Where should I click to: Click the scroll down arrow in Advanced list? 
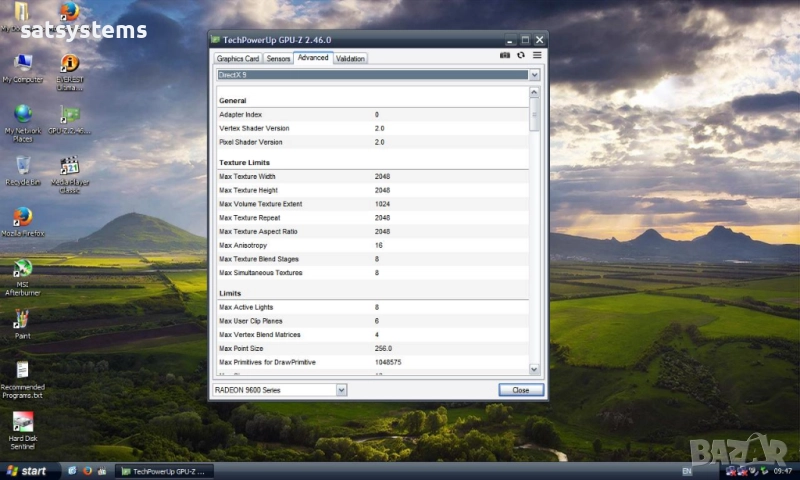click(x=534, y=369)
